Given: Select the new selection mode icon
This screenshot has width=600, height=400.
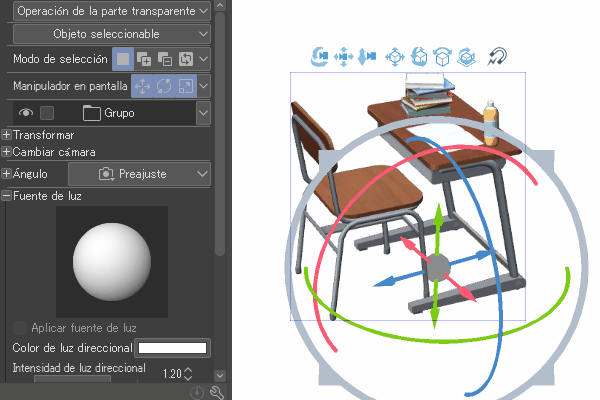Looking at the screenshot, I should tap(123, 59).
